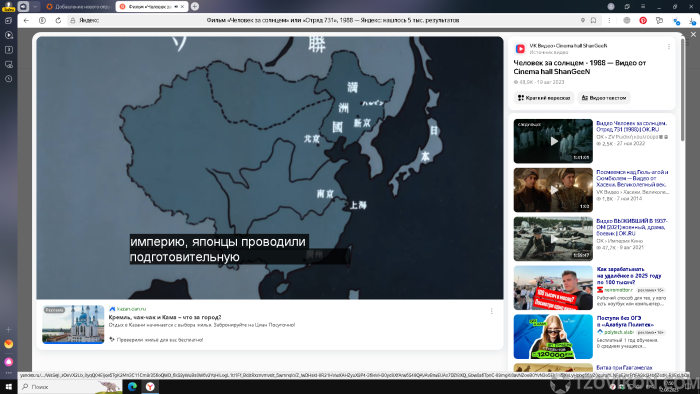Open the address bar three-dot menu
Screen dimensions: 700x394
point(609,21)
